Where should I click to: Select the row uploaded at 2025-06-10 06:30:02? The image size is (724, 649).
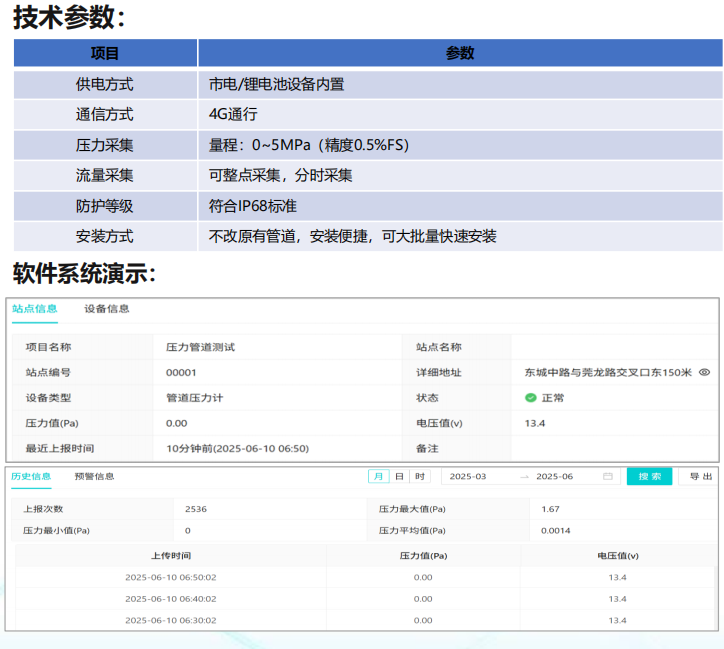(170, 620)
